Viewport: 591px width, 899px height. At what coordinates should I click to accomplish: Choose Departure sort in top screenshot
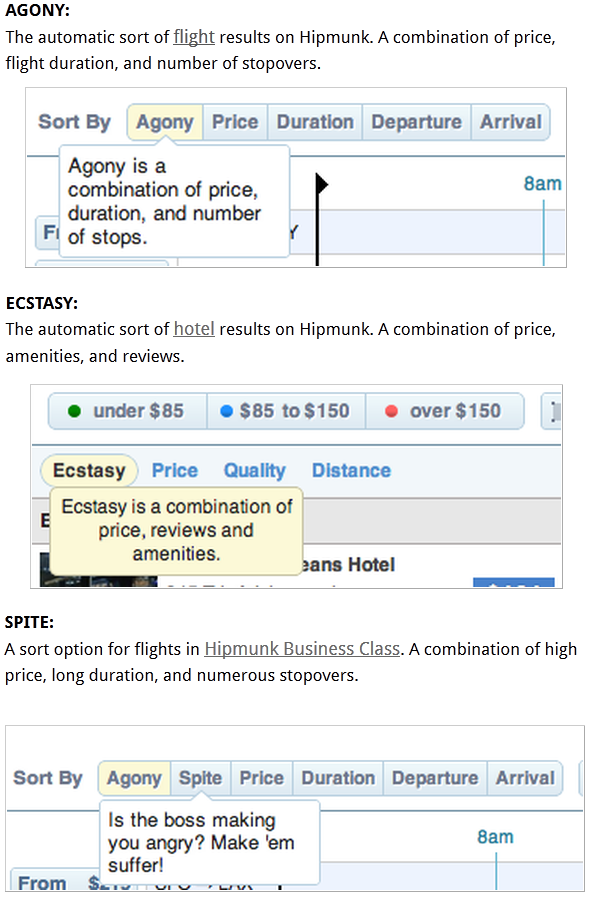click(416, 122)
